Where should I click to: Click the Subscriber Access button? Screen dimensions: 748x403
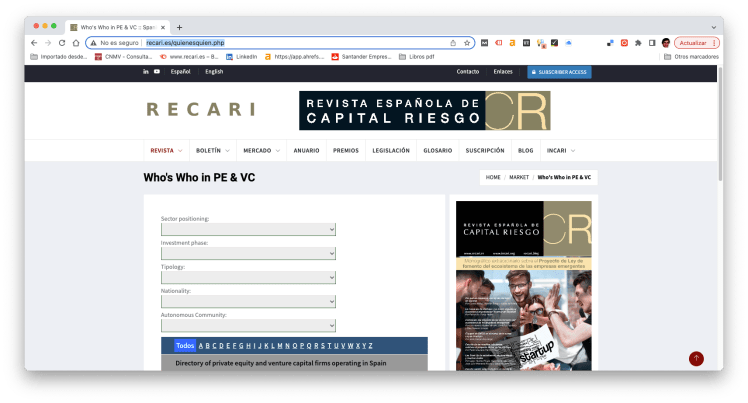[x=559, y=72]
